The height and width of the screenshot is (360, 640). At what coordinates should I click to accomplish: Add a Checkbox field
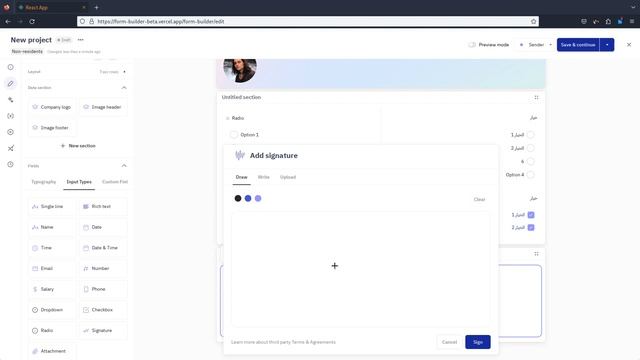coord(102,310)
